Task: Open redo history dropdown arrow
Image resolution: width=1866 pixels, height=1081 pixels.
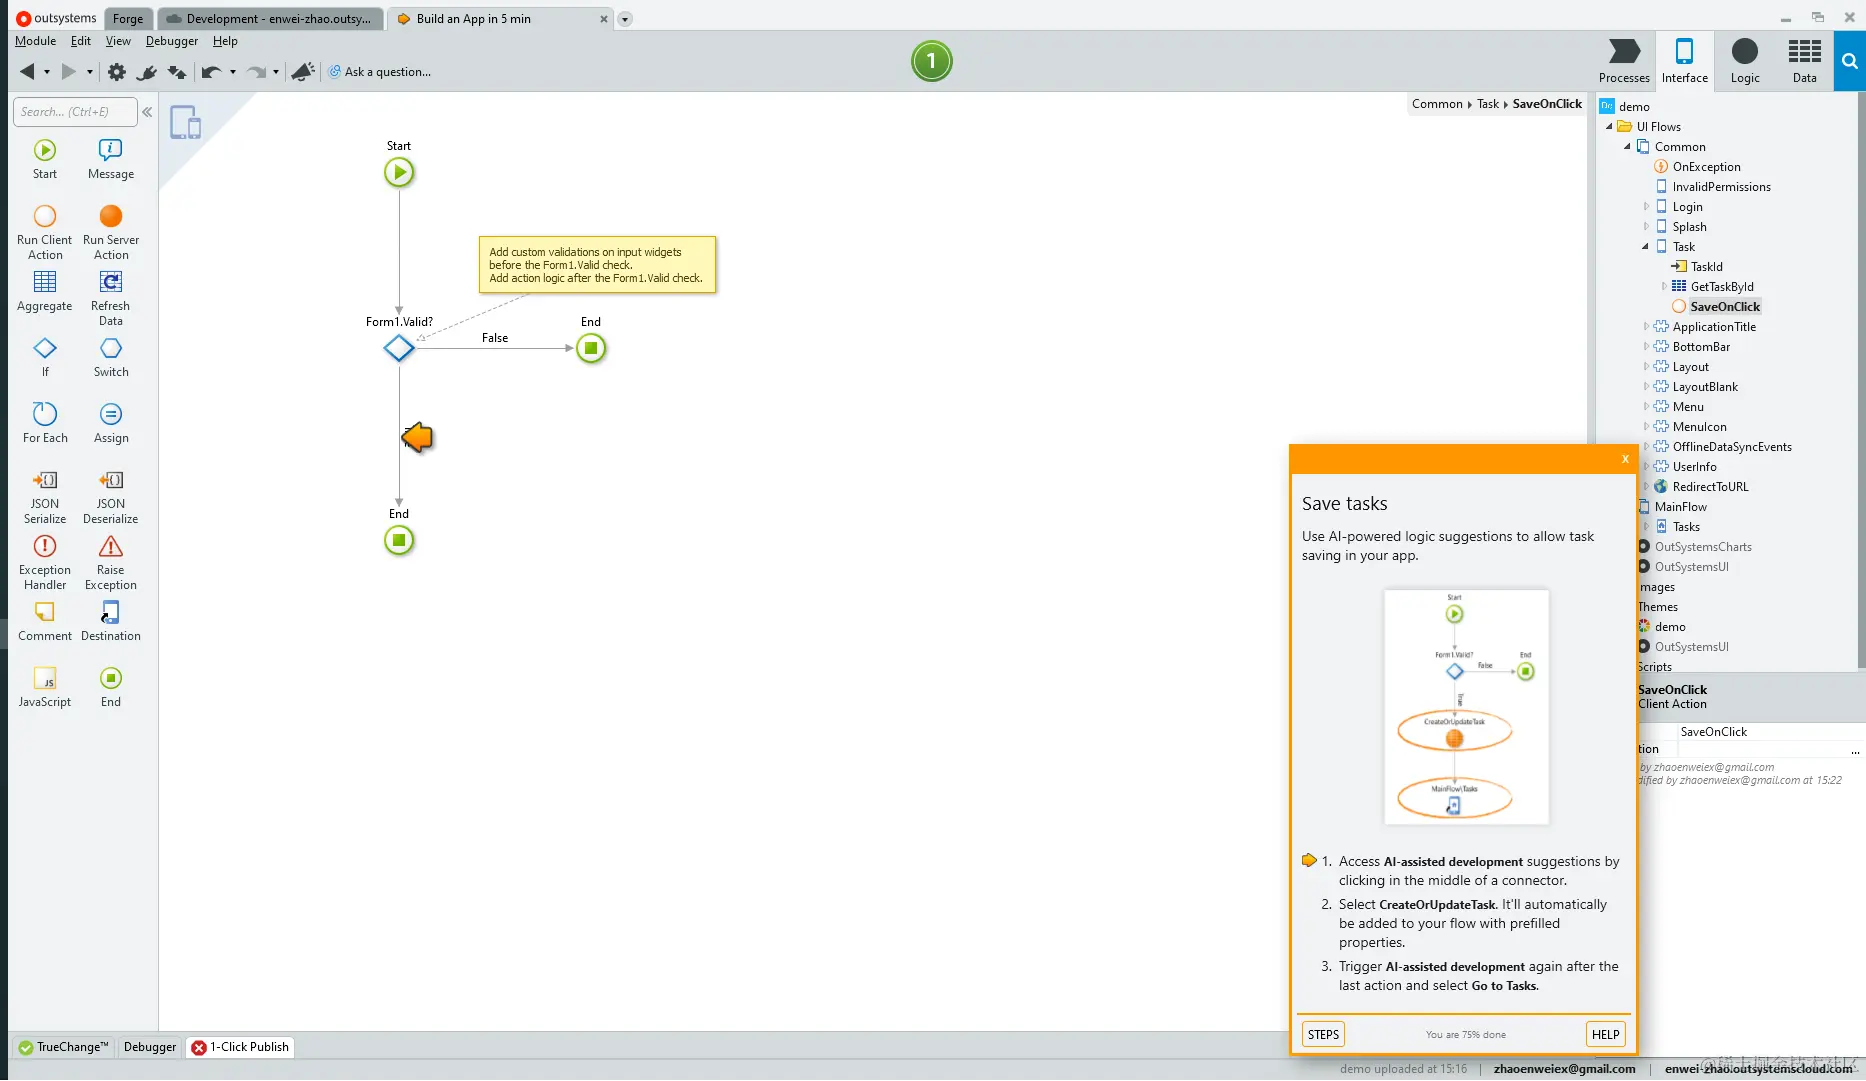Action: pyautogui.click(x=276, y=72)
